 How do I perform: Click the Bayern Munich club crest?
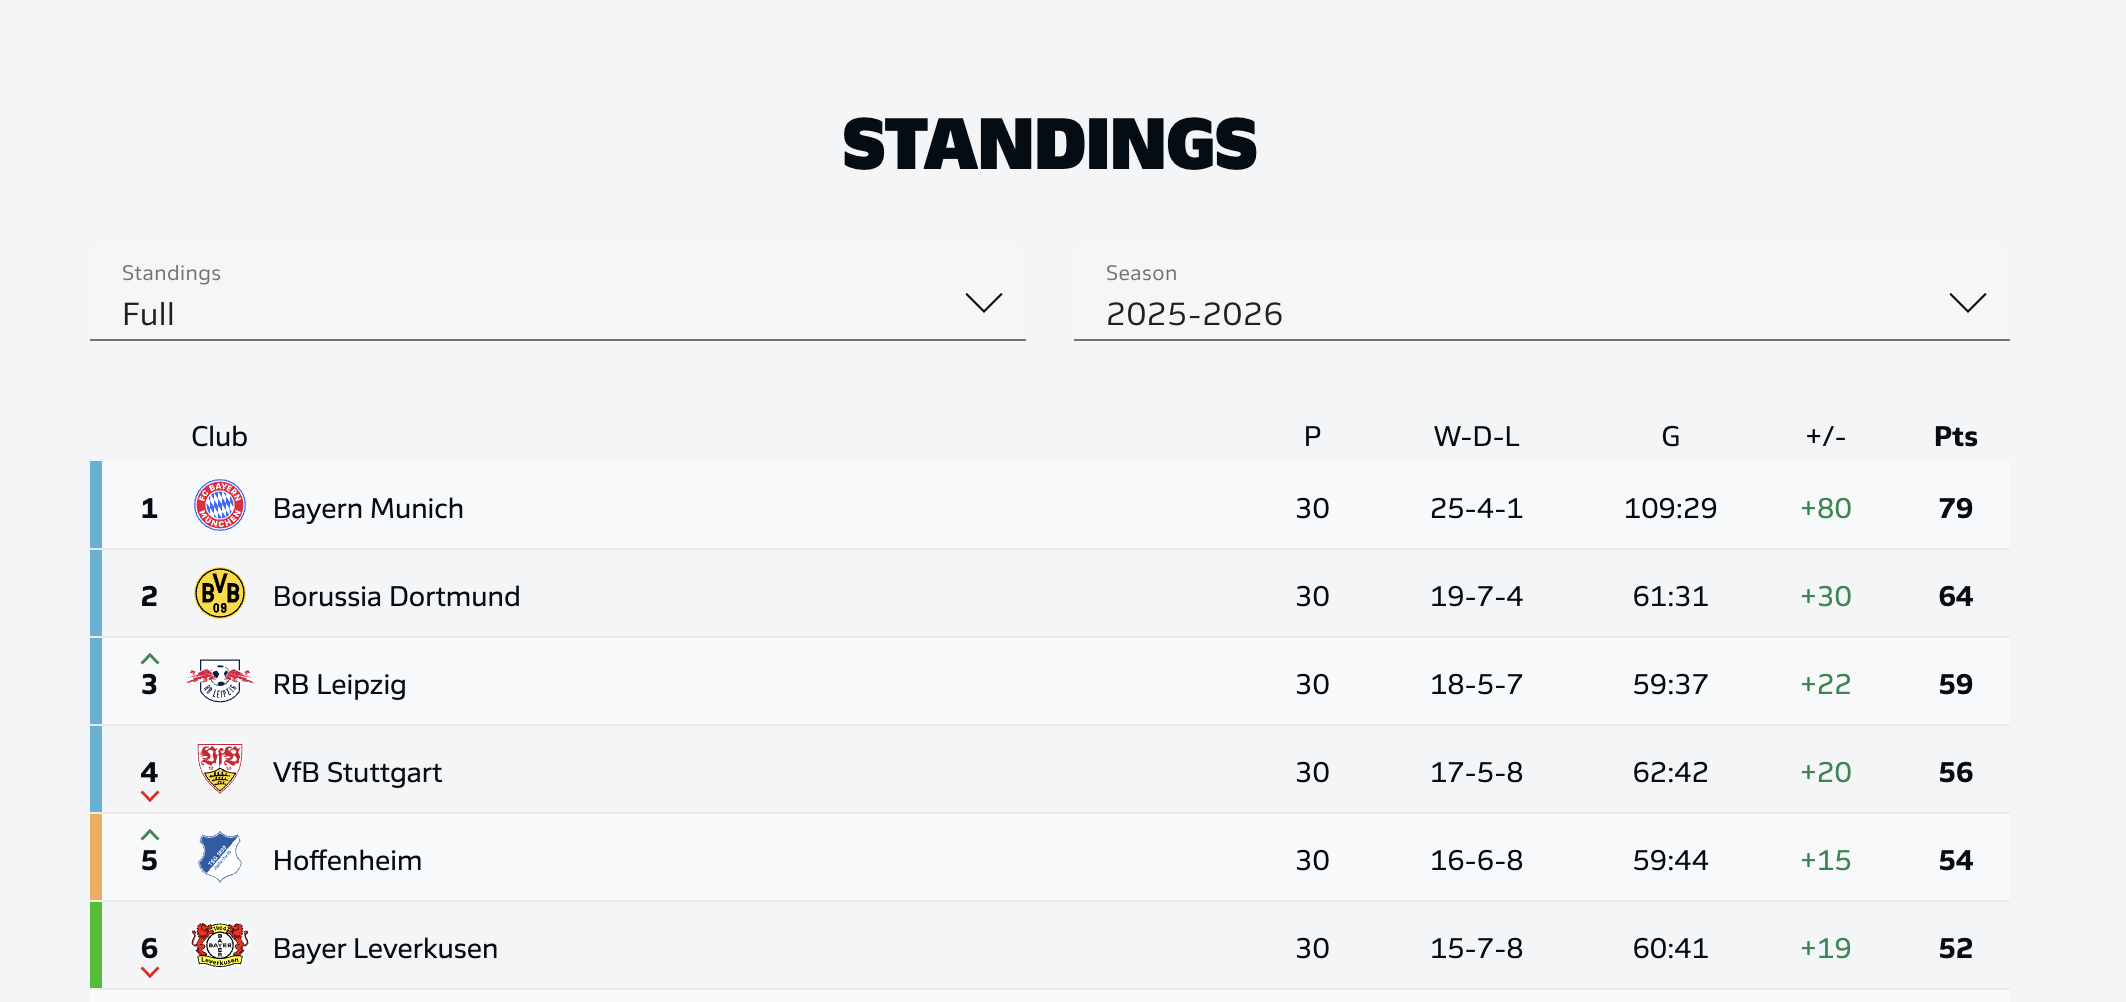point(220,506)
